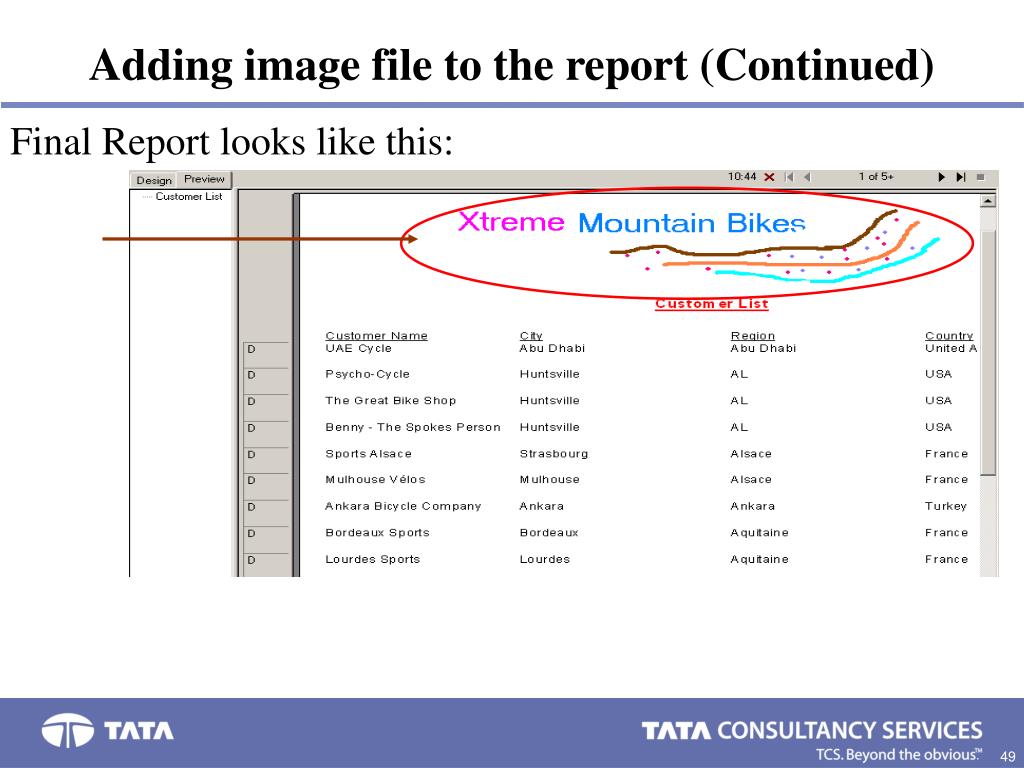This screenshot has width=1024, height=768.
Task: Select the Customer List report title
Action: pyautogui.click(x=711, y=304)
